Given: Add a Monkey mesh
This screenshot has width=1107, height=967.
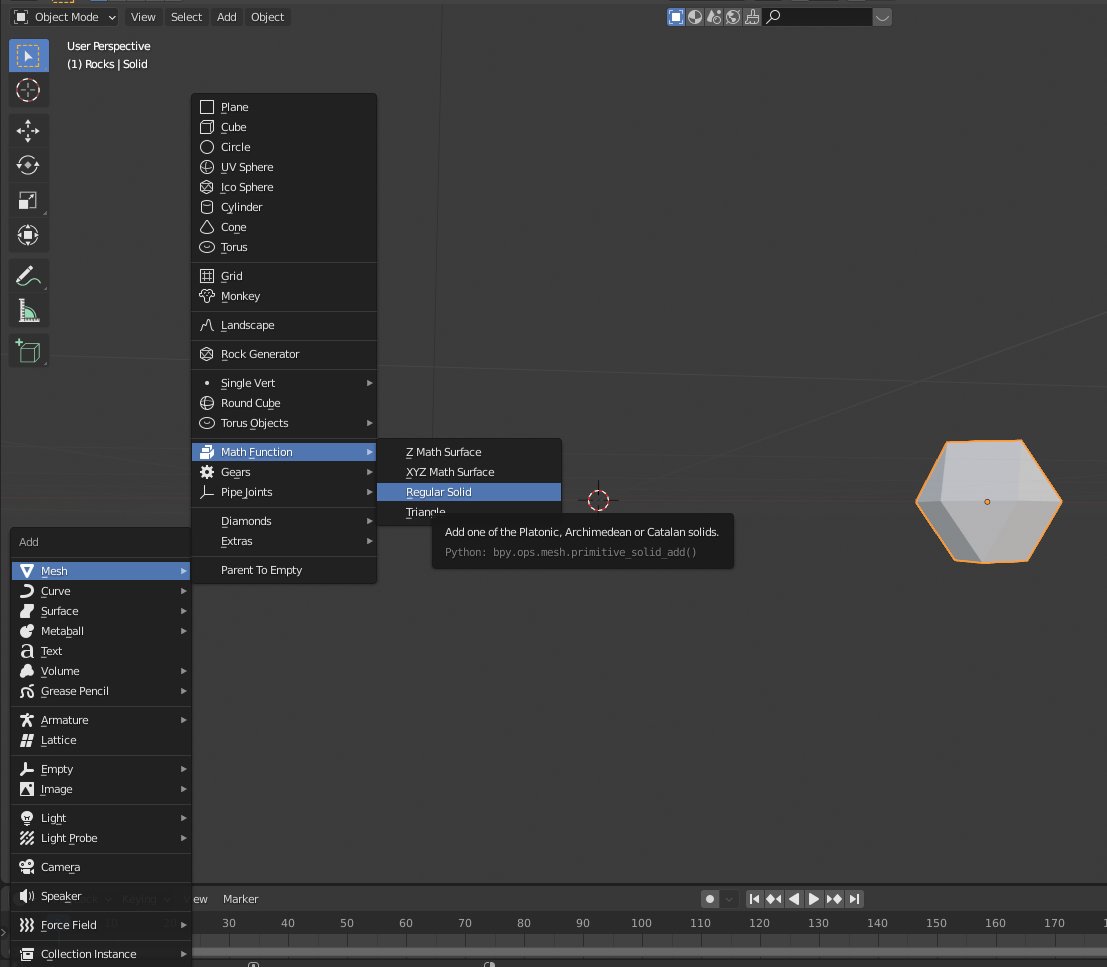Looking at the screenshot, I should (x=284, y=296).
